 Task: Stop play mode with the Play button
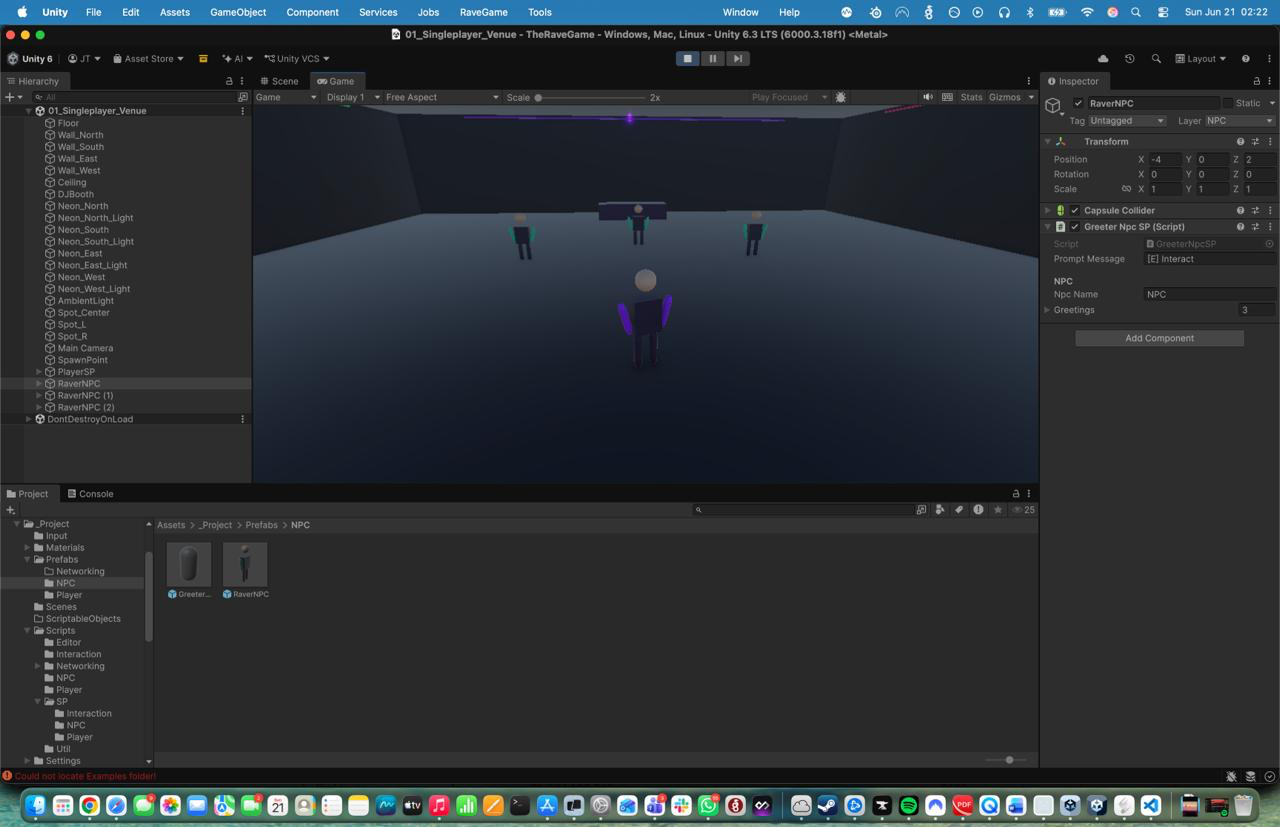[x=687, y=59]
